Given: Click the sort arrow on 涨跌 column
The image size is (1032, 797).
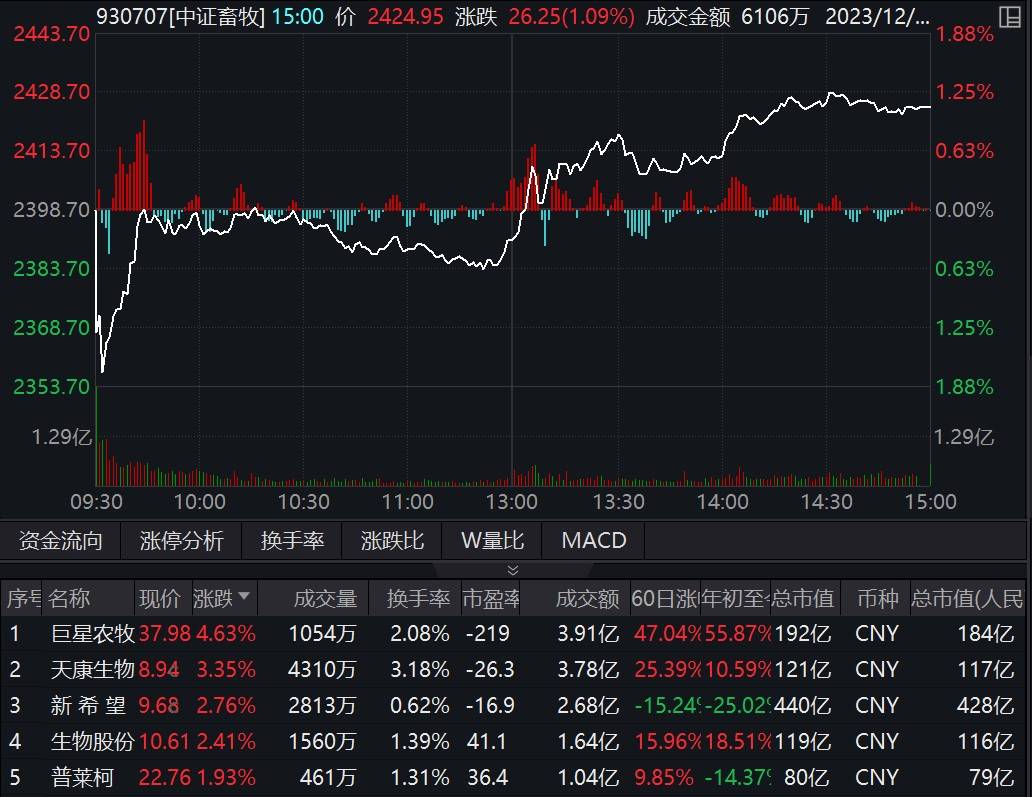Looking at the screenshot, I should [x=244, y=598].
